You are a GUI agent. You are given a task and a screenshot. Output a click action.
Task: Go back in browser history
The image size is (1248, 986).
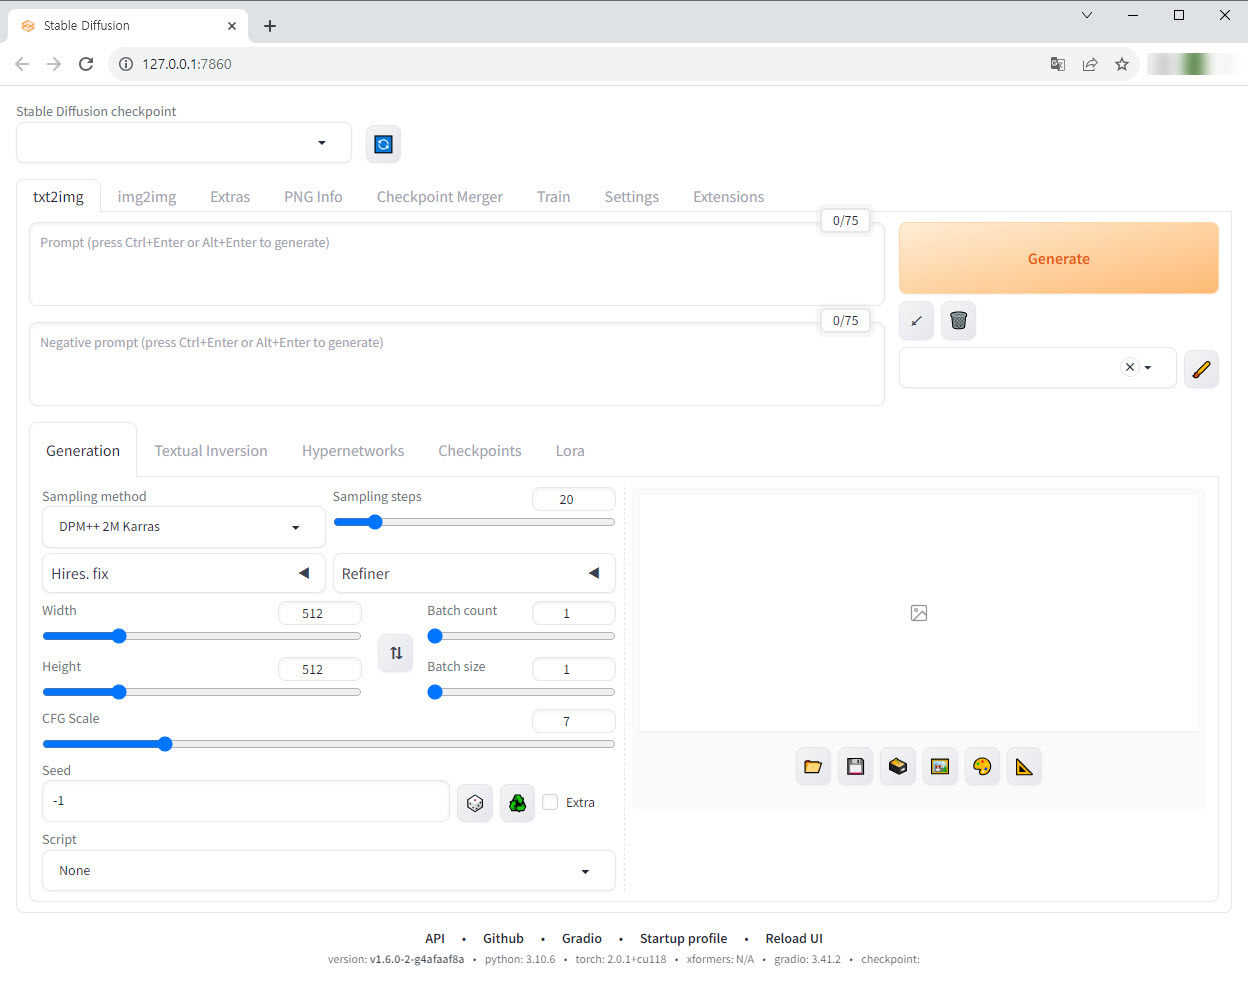click(x=22, y=64)
